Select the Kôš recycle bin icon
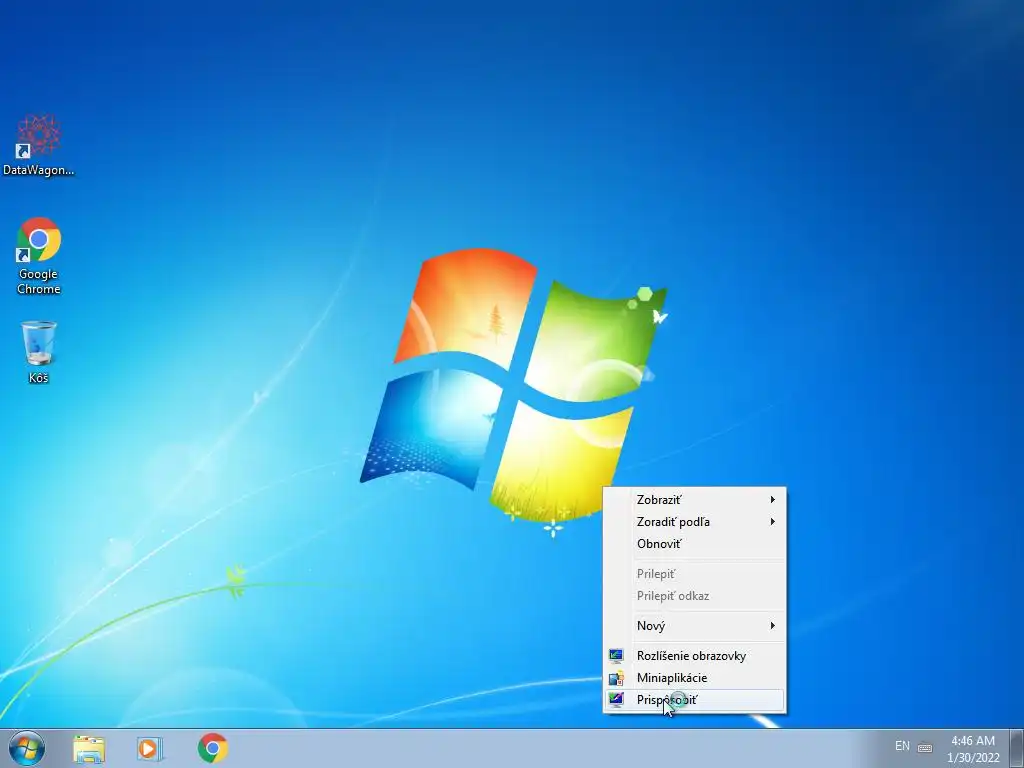Image resolution: width=1024 pixels, height=768 pixels. click(39, 351)
